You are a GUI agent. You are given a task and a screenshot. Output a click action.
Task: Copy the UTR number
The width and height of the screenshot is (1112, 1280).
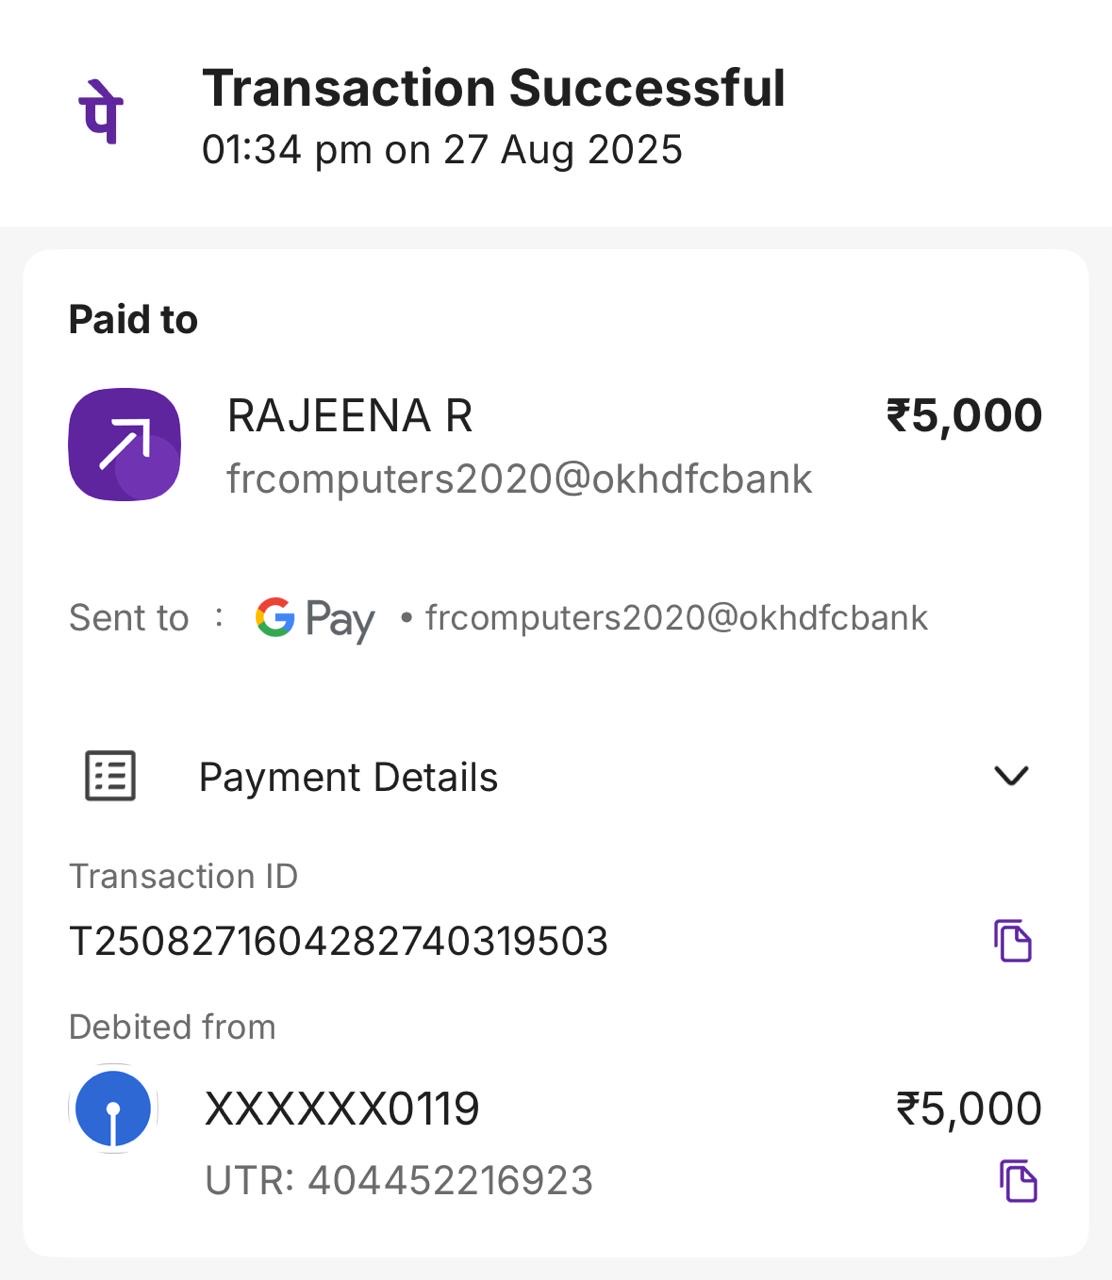tap(1018, 1181)
